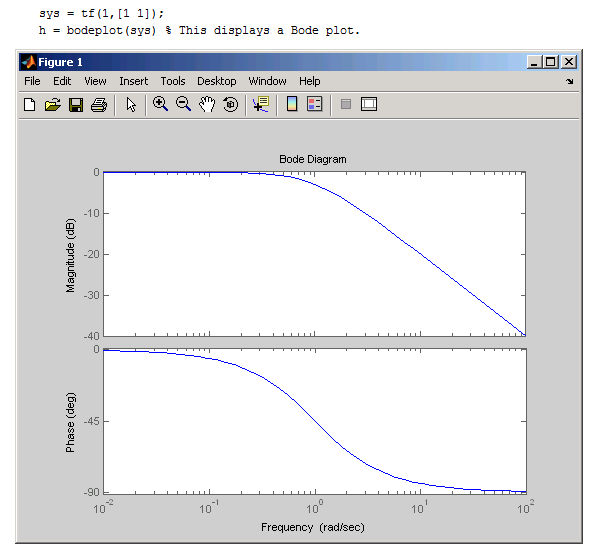The width and height of the screenshot is (590, 549).
Task: Click the New Figure toolbar icon
Action: pos(29,105)
